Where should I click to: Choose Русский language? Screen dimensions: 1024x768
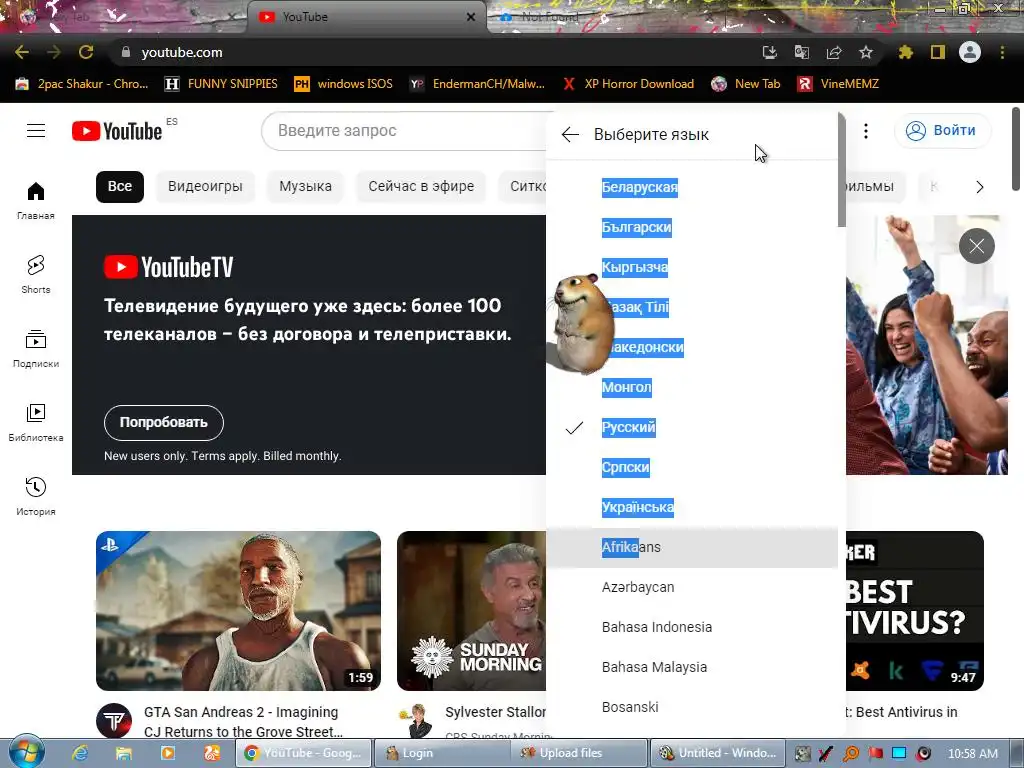tap(692, 427)
